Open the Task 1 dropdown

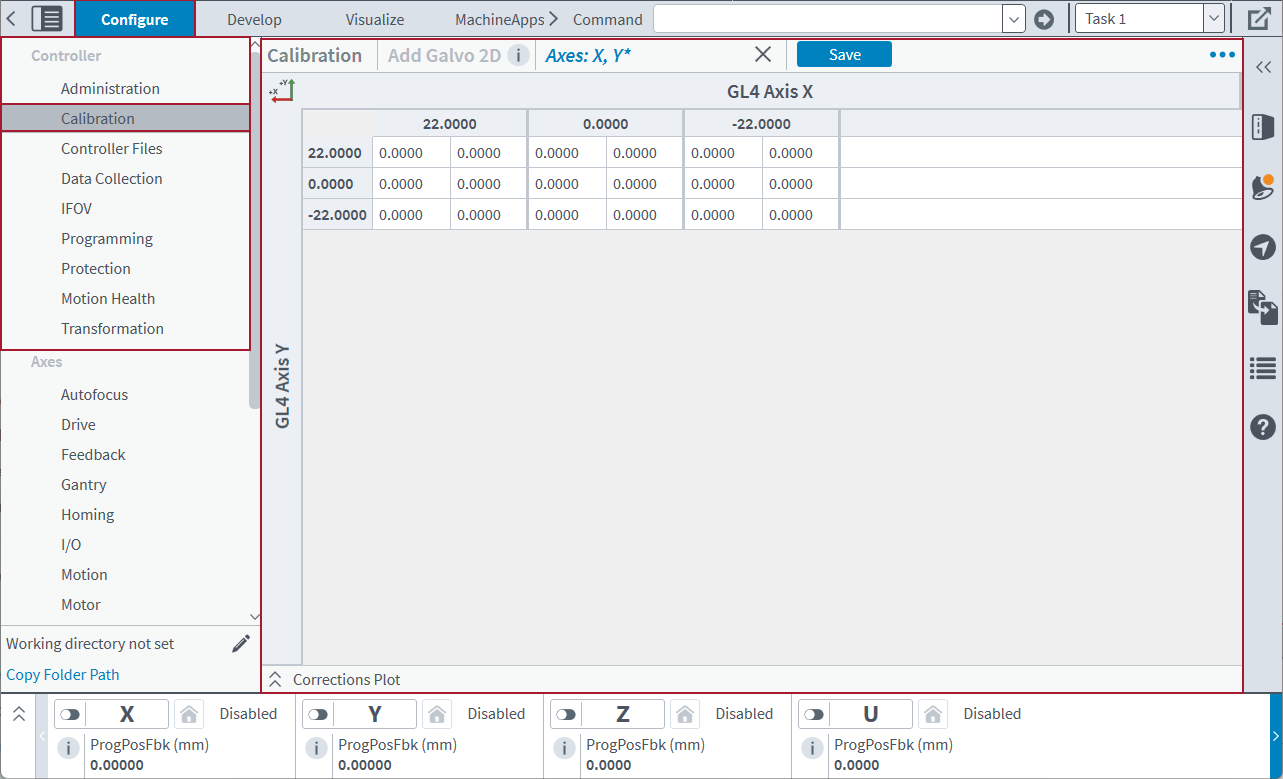1213,19
